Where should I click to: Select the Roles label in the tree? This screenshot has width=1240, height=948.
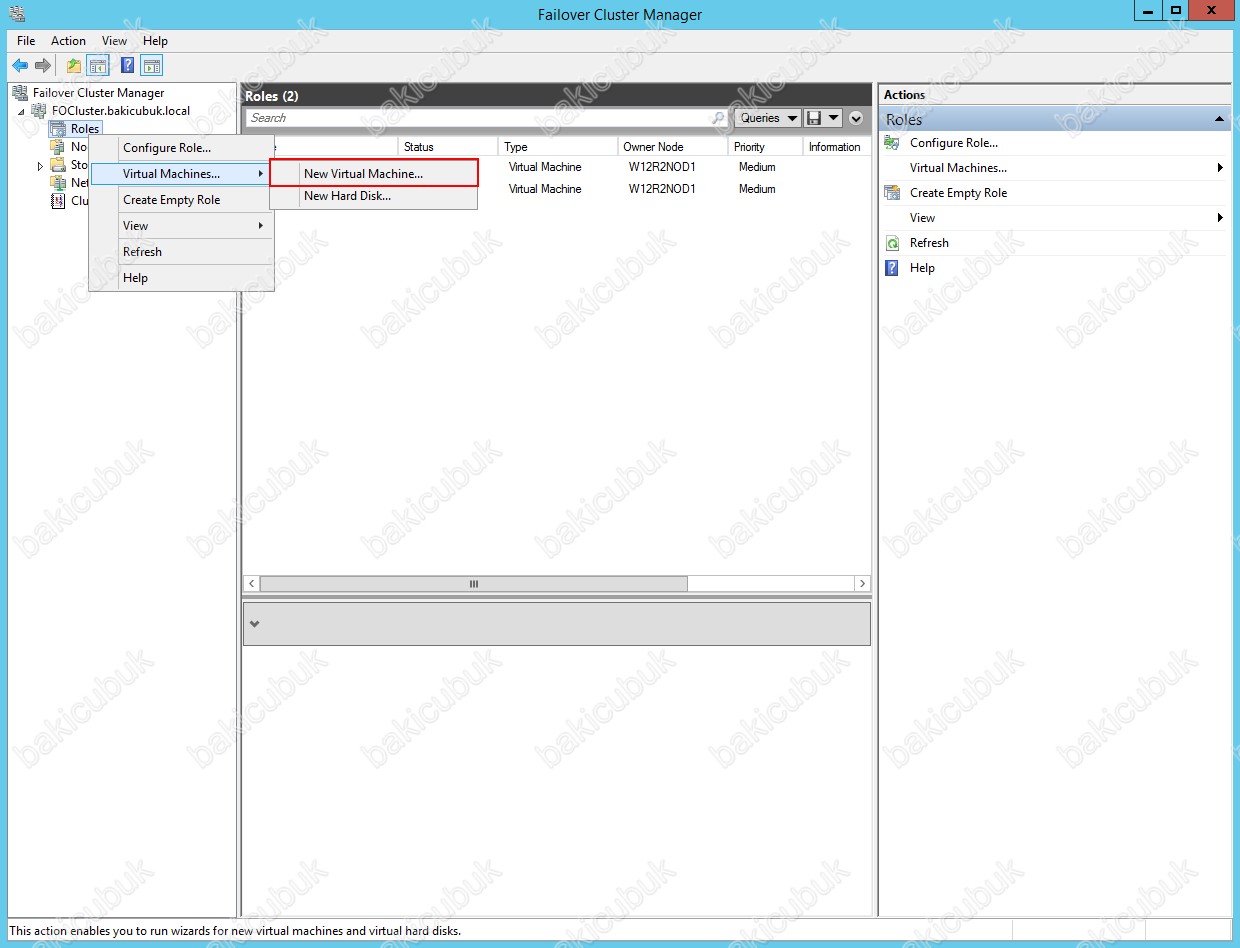85,129
